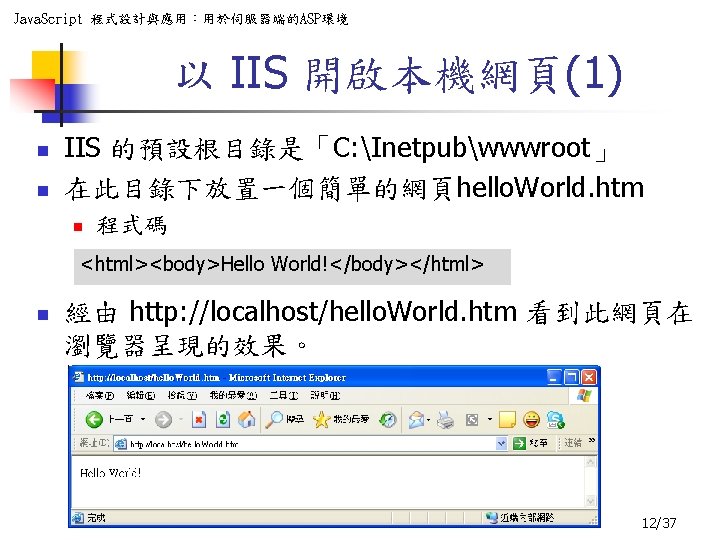
Task: Click the scrollbar down arrow in browser
Action: click(x=591, y=501)
